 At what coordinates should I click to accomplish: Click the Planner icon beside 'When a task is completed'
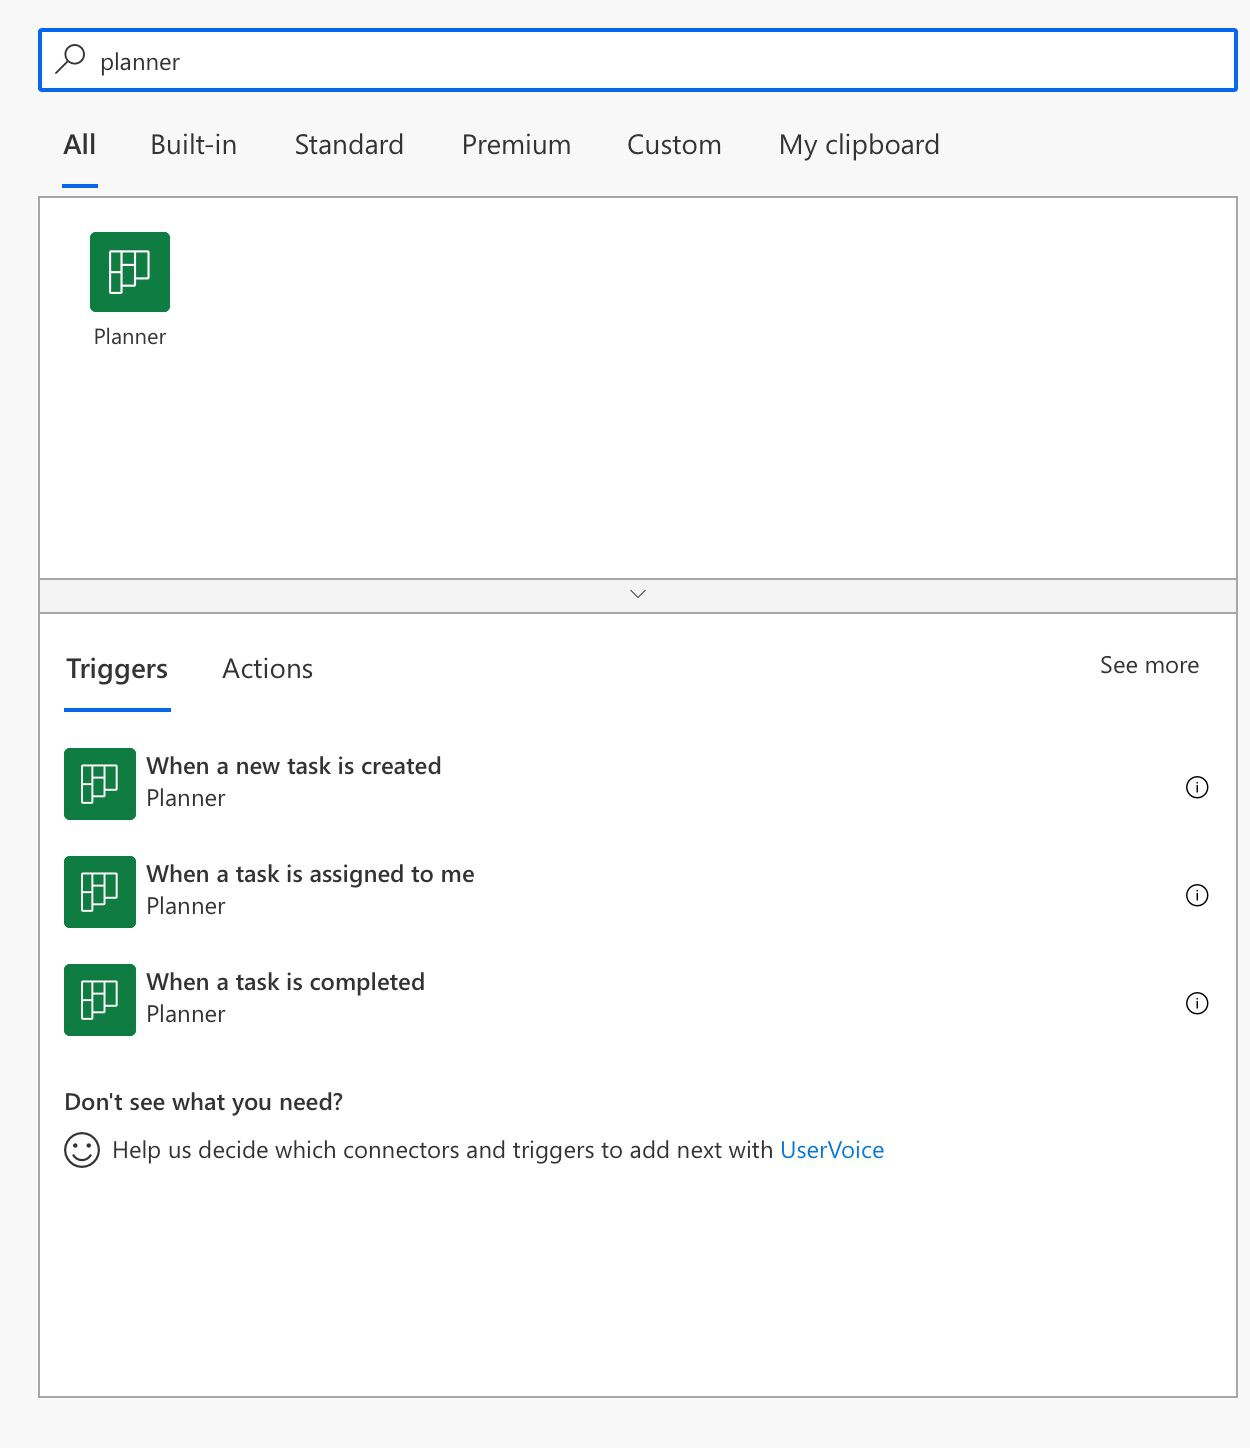click(x=99, y=999)
